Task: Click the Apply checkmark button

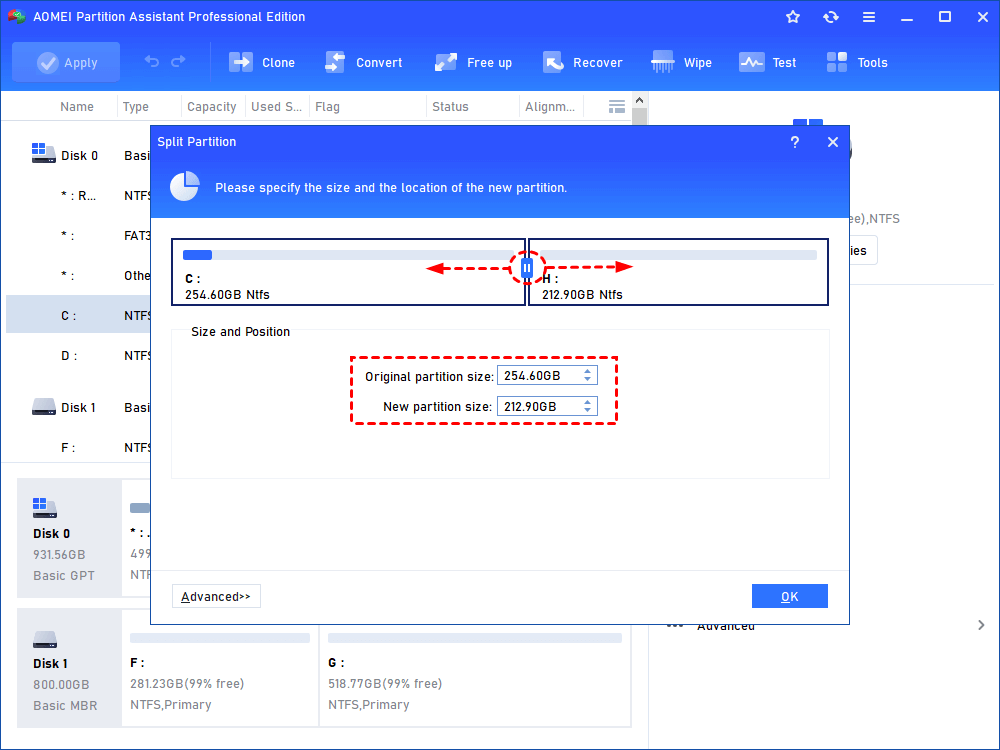Action: [x=66, y=62]
